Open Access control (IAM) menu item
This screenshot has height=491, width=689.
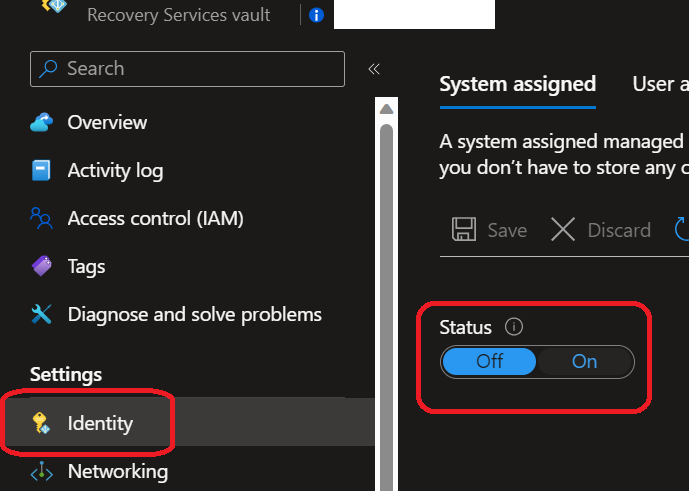coord(155,218)
